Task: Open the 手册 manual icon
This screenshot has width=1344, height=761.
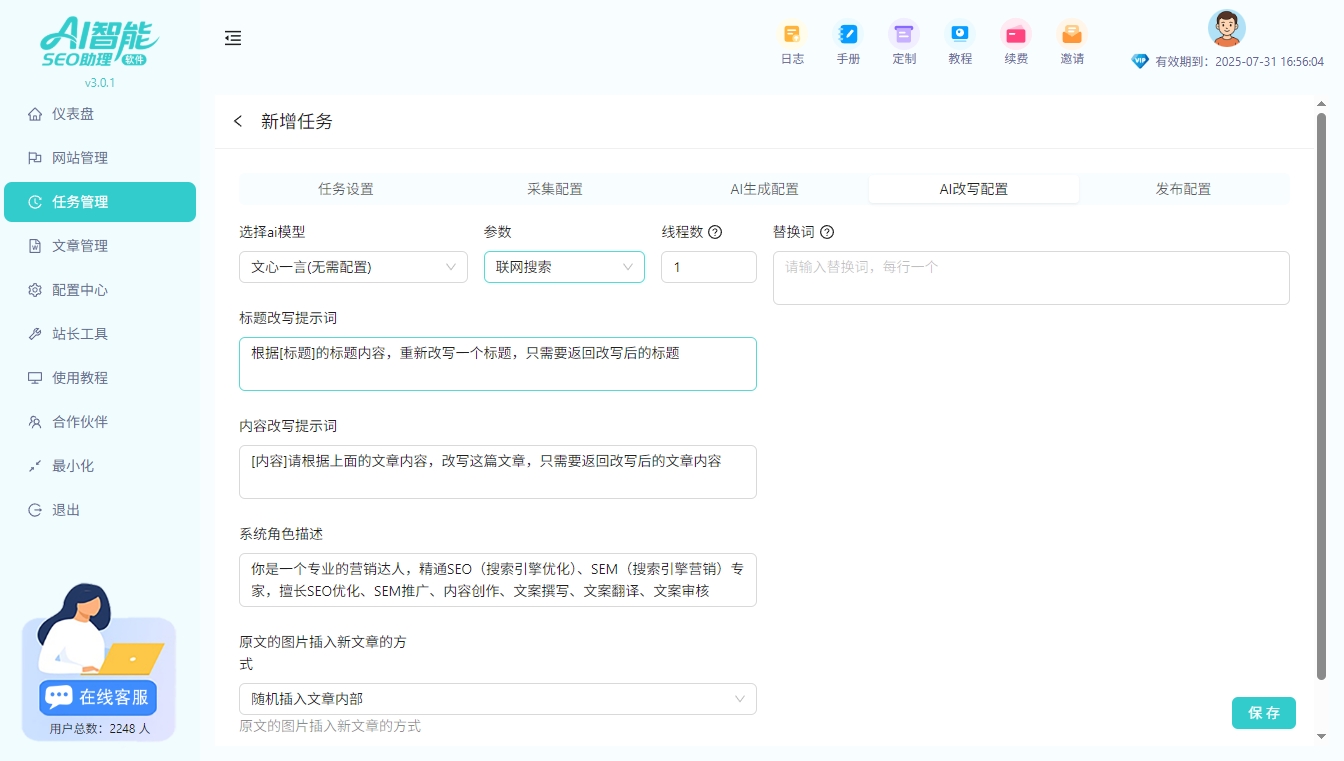Action: 848,42
